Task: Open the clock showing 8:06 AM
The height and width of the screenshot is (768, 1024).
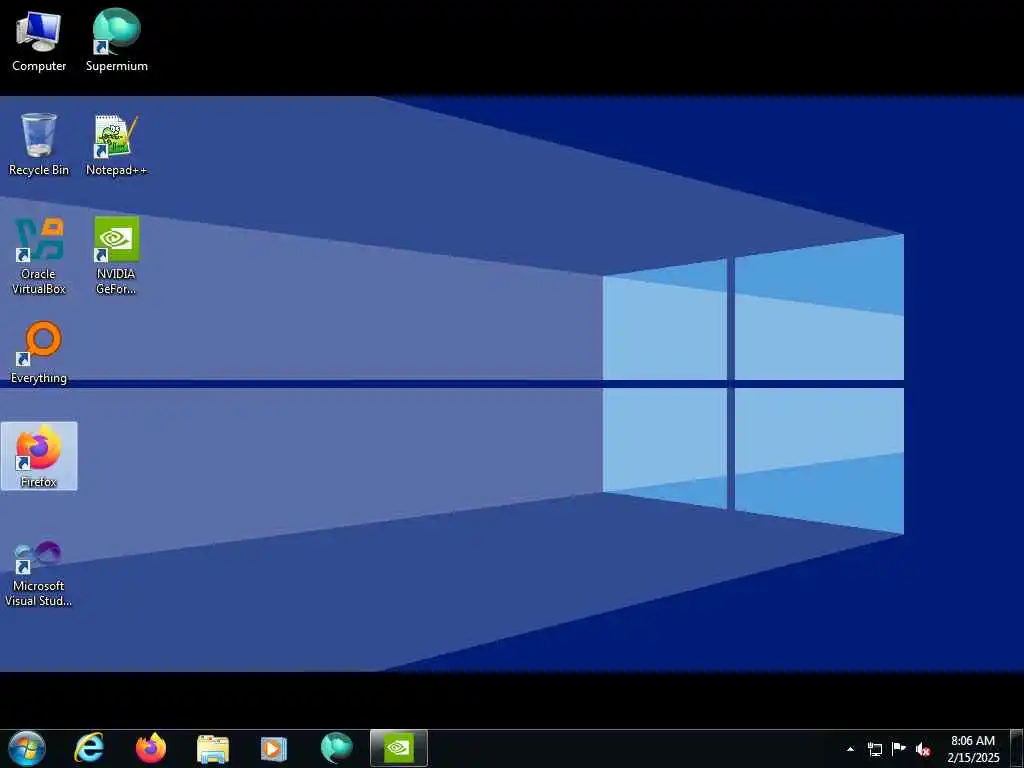Action: coord(973,749)
